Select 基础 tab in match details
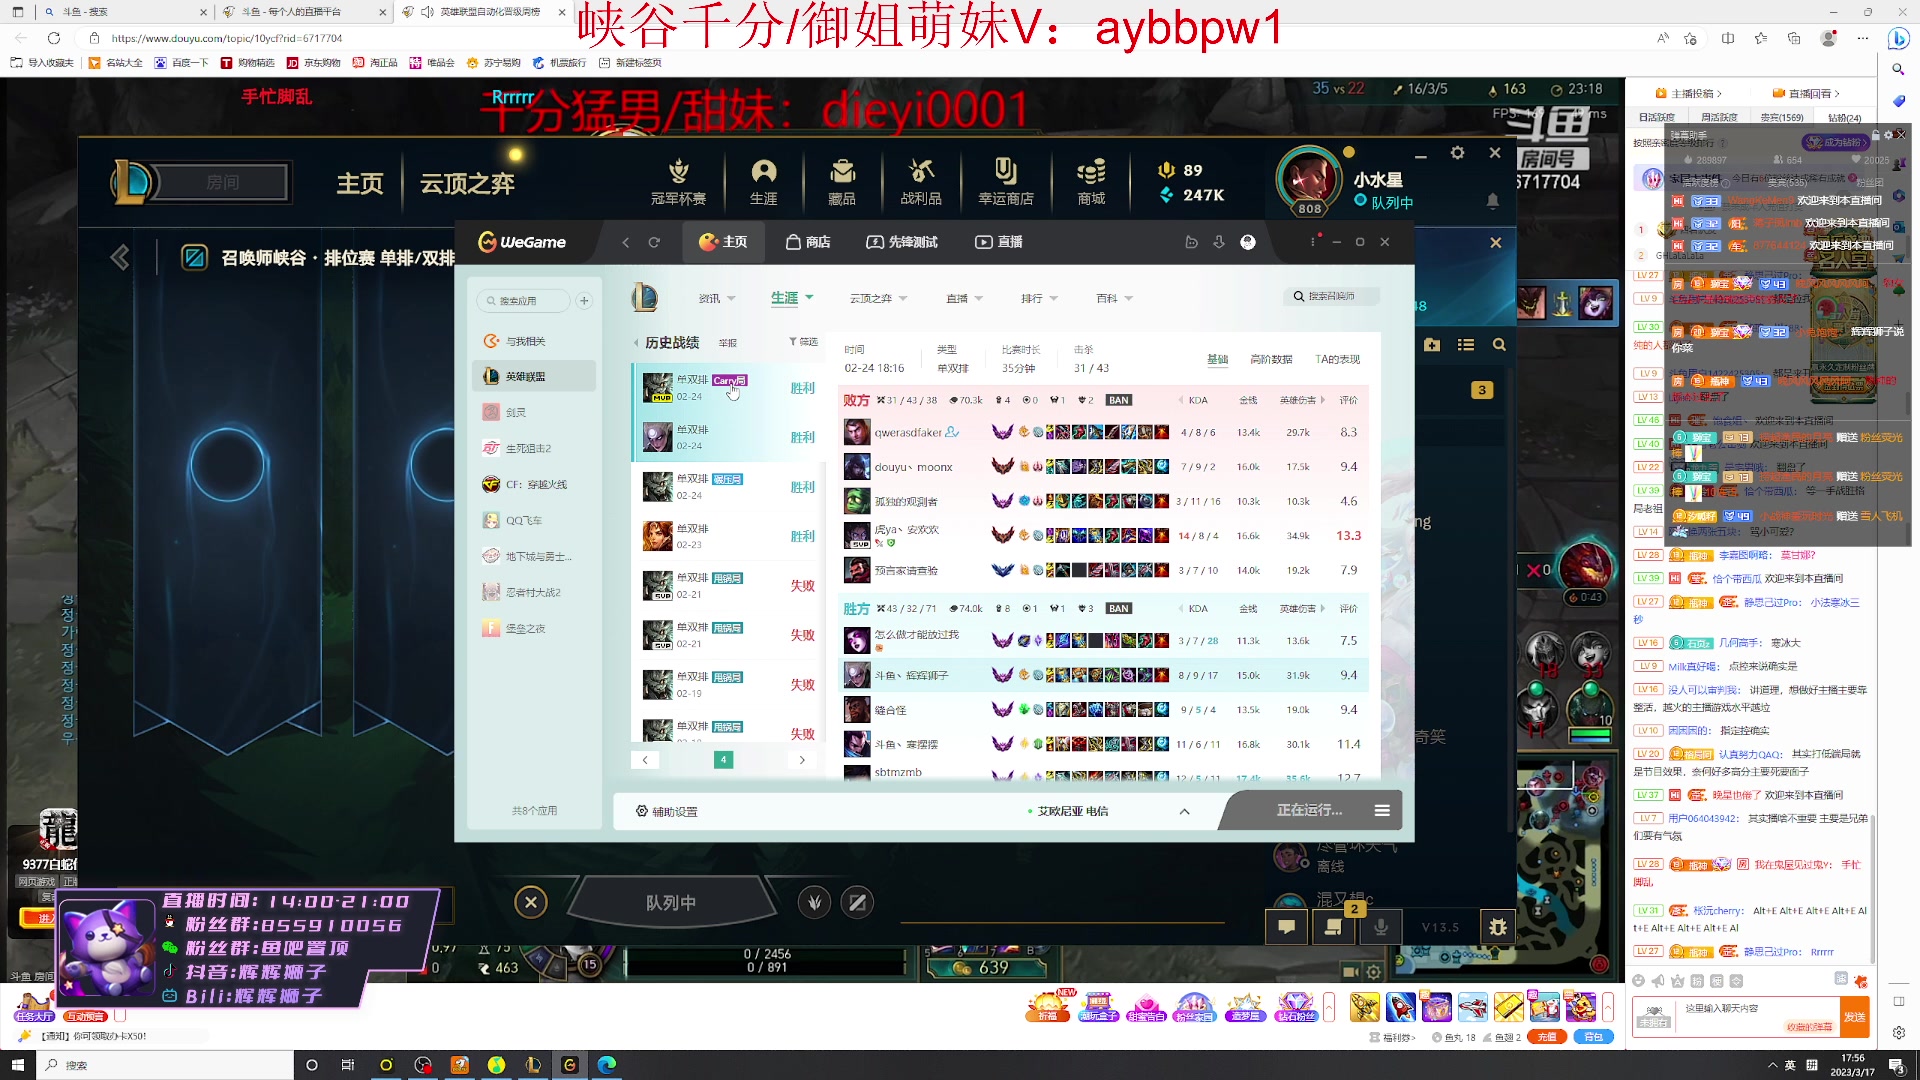1920x1080 pixels. [1217, 359]
